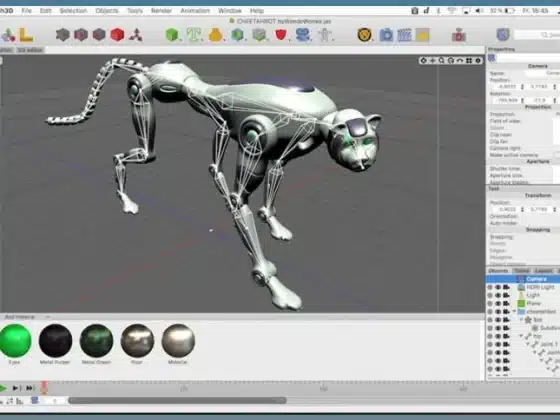The image size is (560, 420).
Task: Click the viewport zoom magnifier control
Action: (442, 60)
